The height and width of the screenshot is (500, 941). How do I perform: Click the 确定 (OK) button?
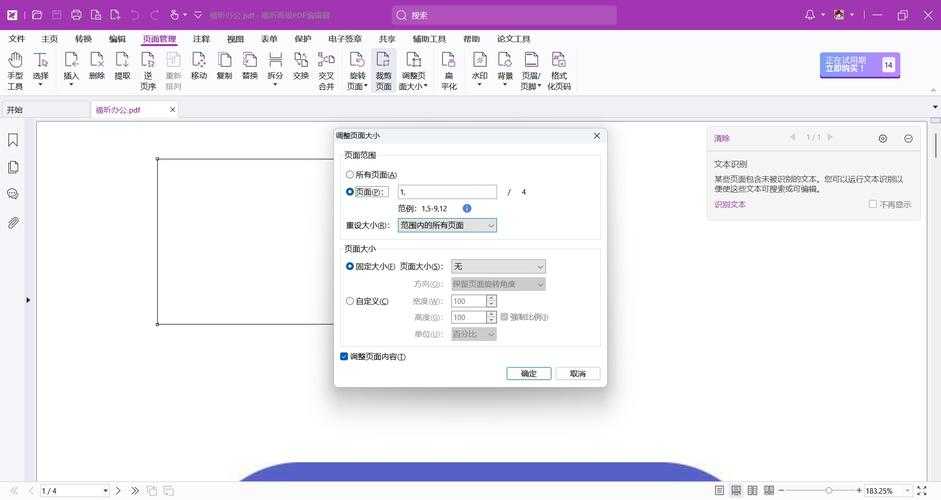coord(528,374)
